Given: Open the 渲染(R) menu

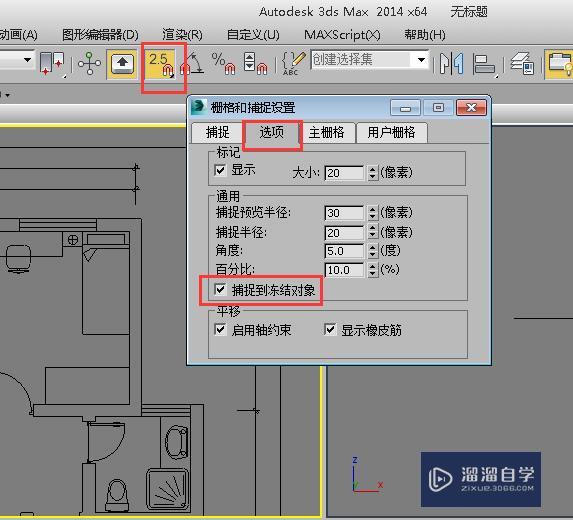Looking at the screenshot, I should [182, 35].
